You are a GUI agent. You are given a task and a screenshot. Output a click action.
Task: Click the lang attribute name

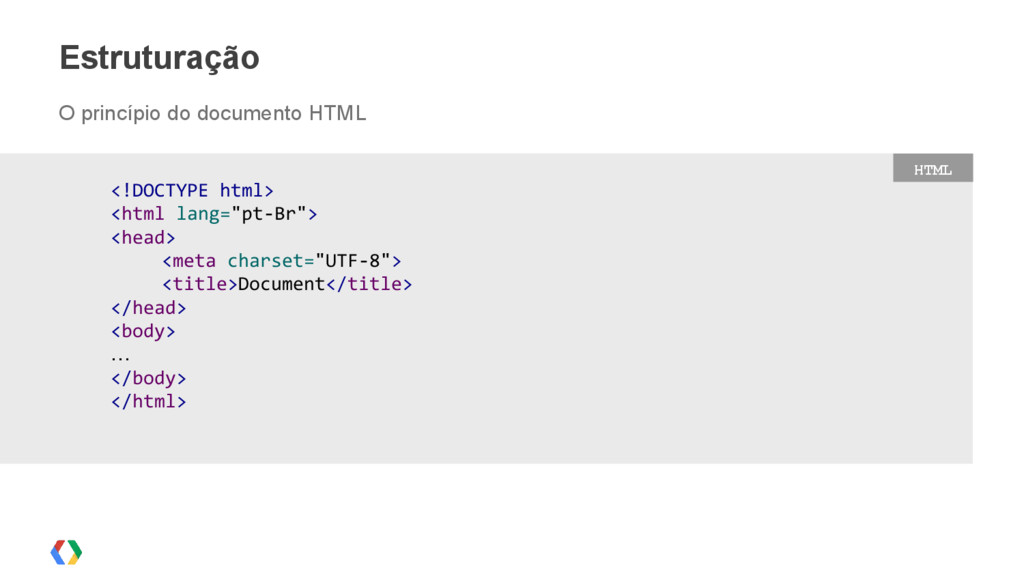click(198, 215)
